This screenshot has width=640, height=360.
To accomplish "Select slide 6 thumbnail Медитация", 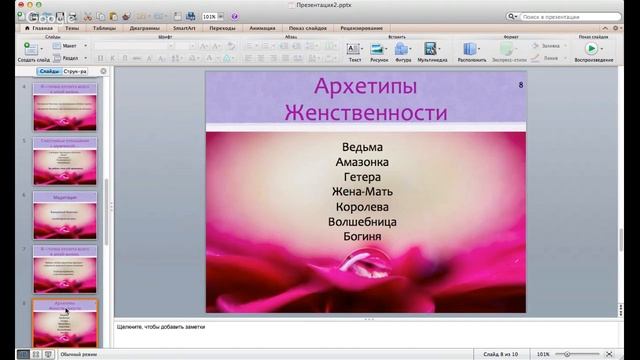I will [65, 216].
